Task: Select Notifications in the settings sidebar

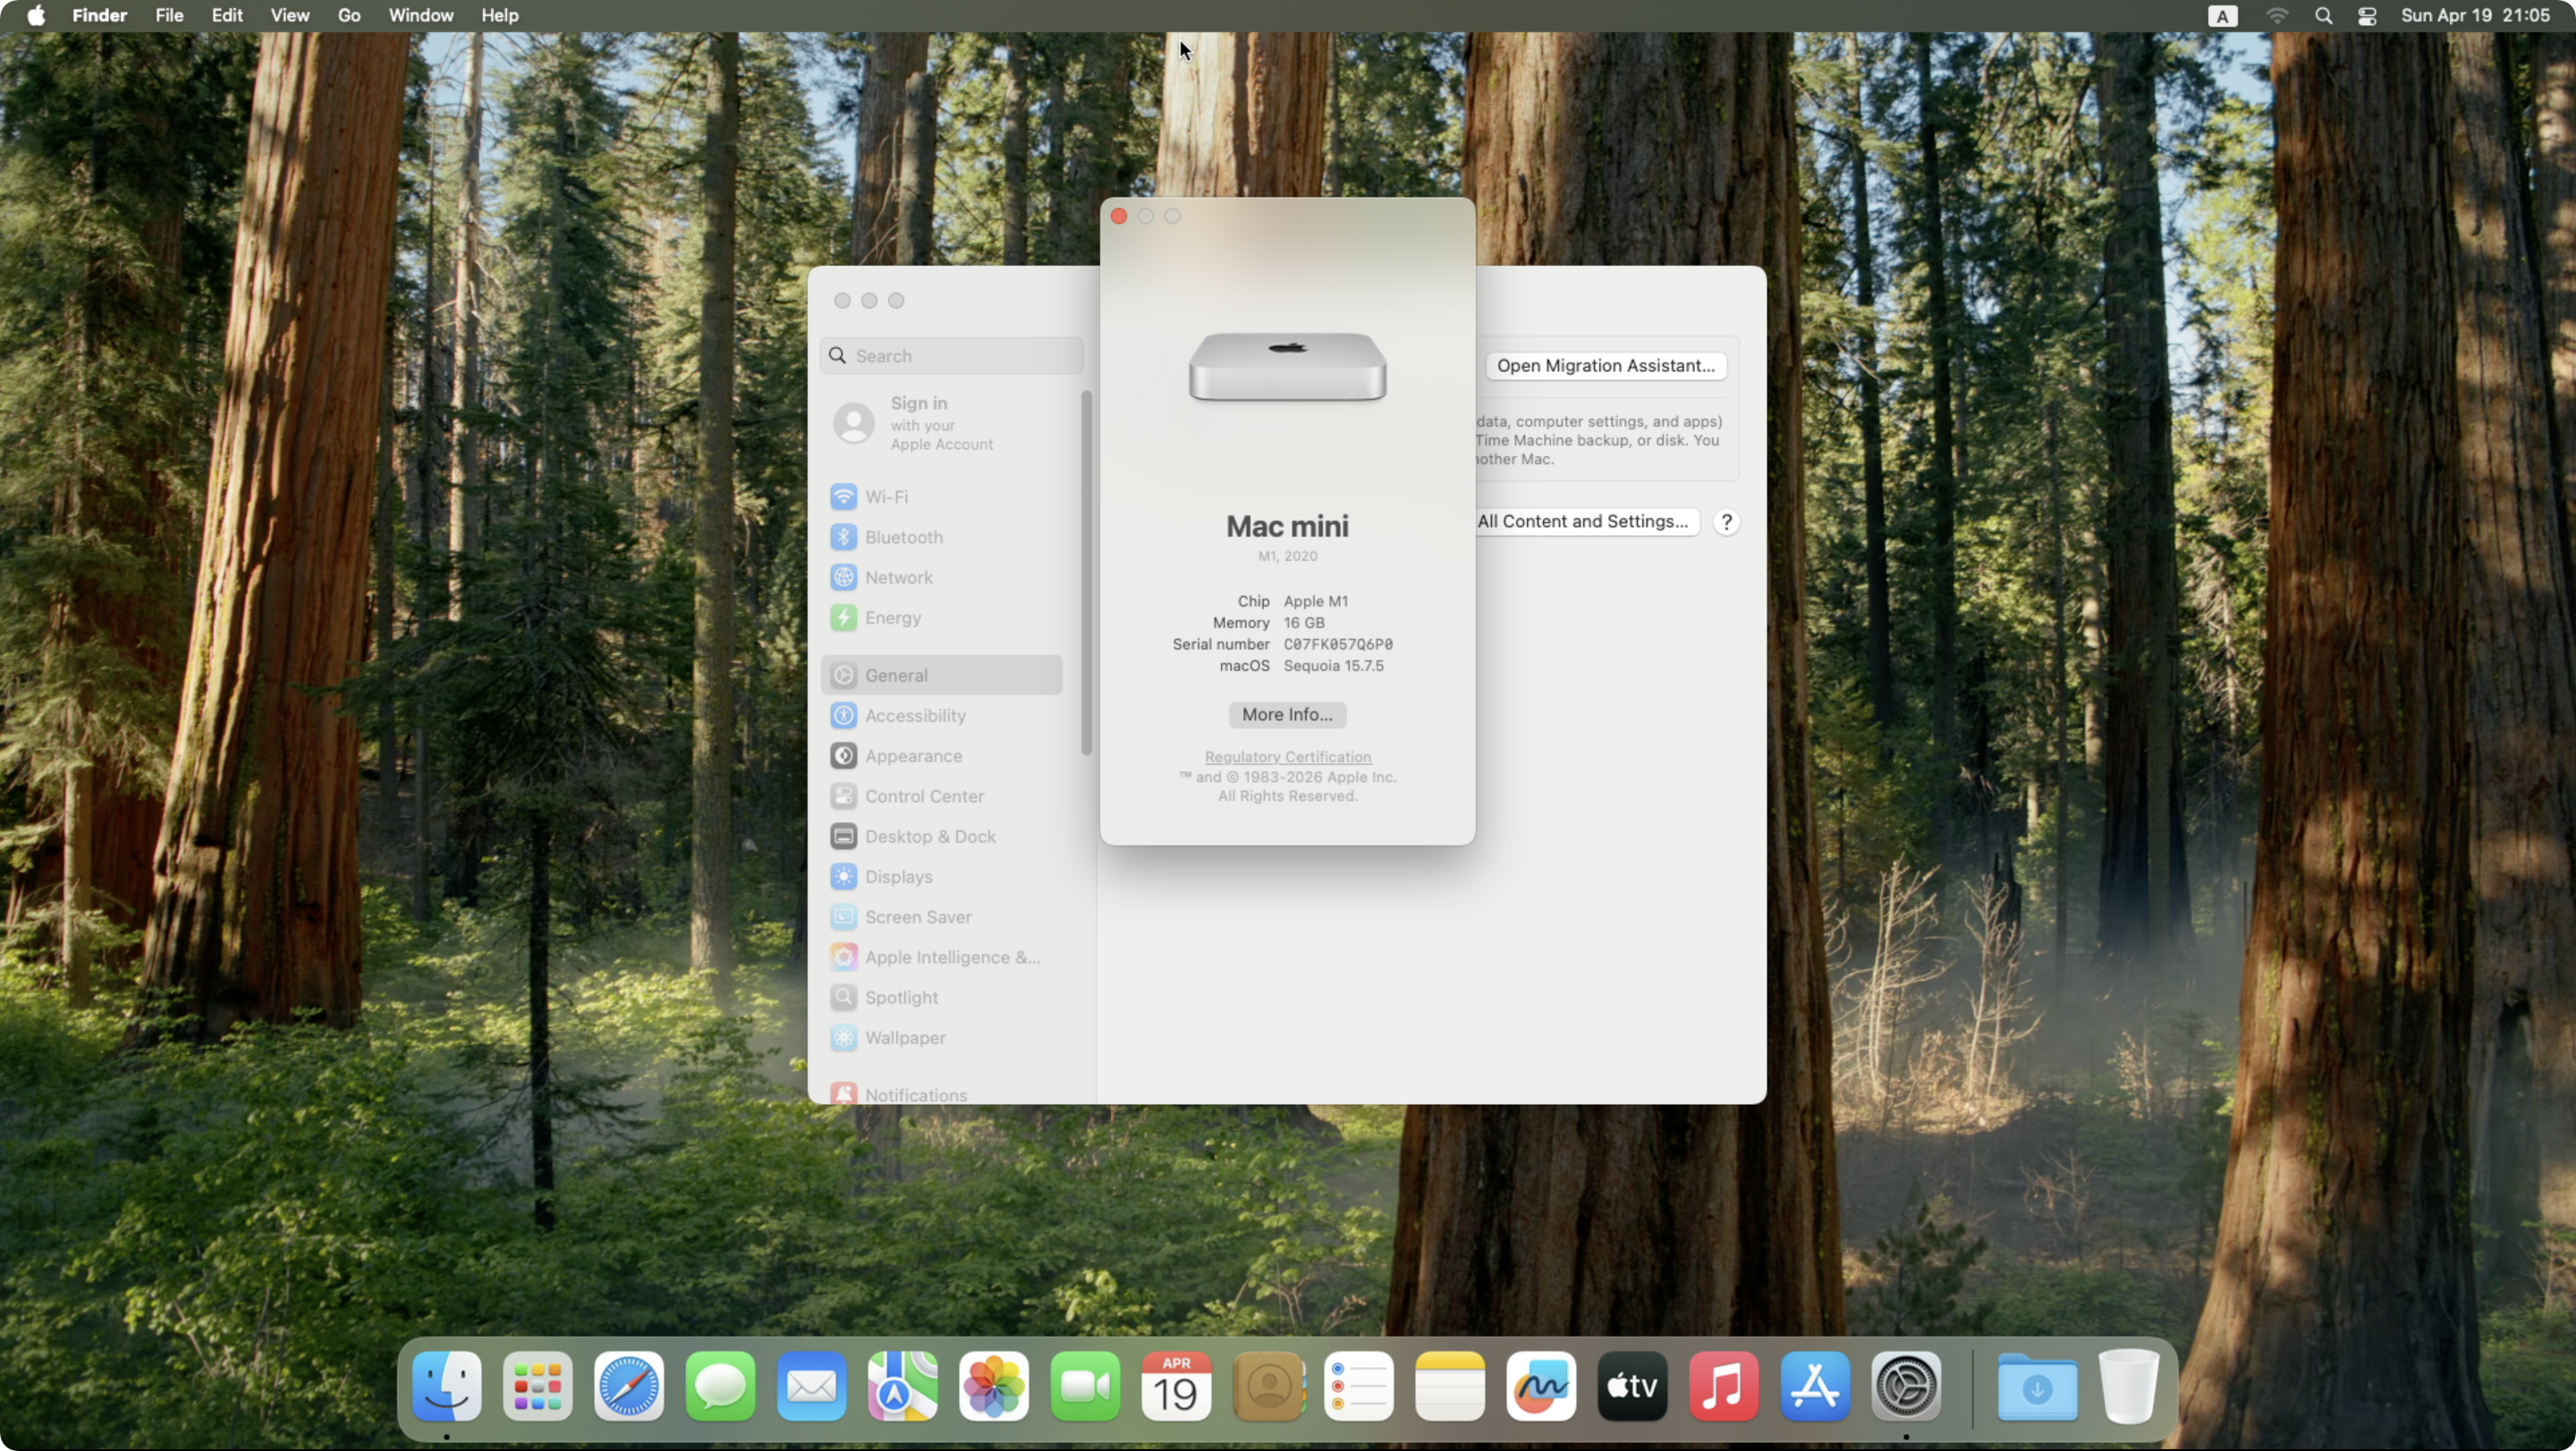Action: coord(942,1094)
